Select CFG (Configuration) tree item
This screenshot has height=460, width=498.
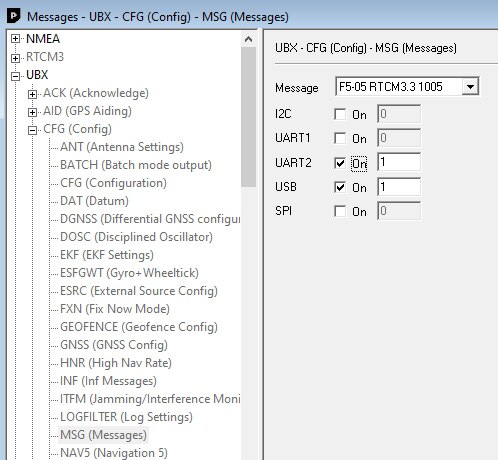click(113, 183)
